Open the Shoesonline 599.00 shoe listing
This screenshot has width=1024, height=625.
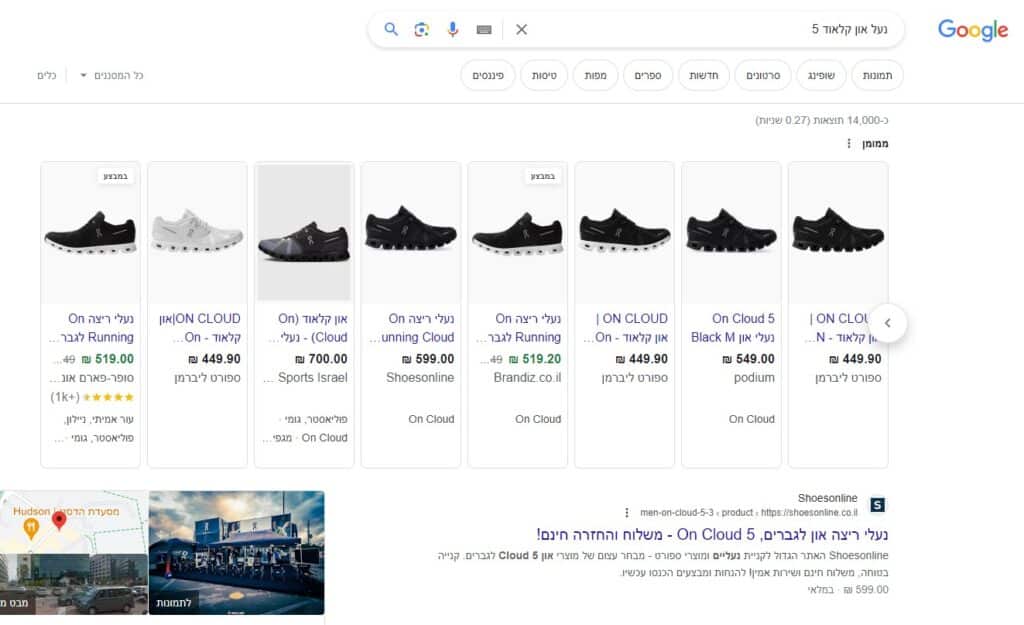coord(411,327)
